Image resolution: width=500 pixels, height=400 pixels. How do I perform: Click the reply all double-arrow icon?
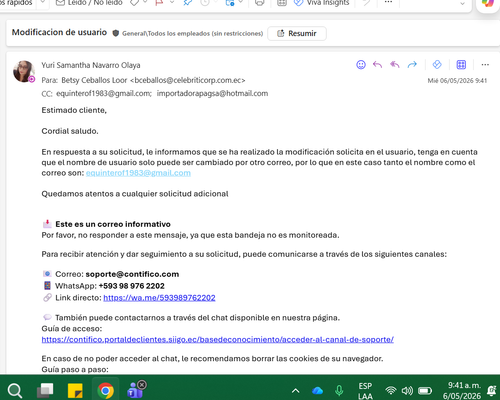click(x=395, y=65)
